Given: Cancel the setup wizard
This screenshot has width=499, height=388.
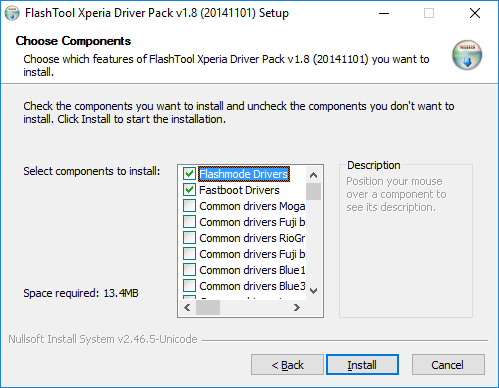Looking at the screenshot, I should (x=448, y=365).
